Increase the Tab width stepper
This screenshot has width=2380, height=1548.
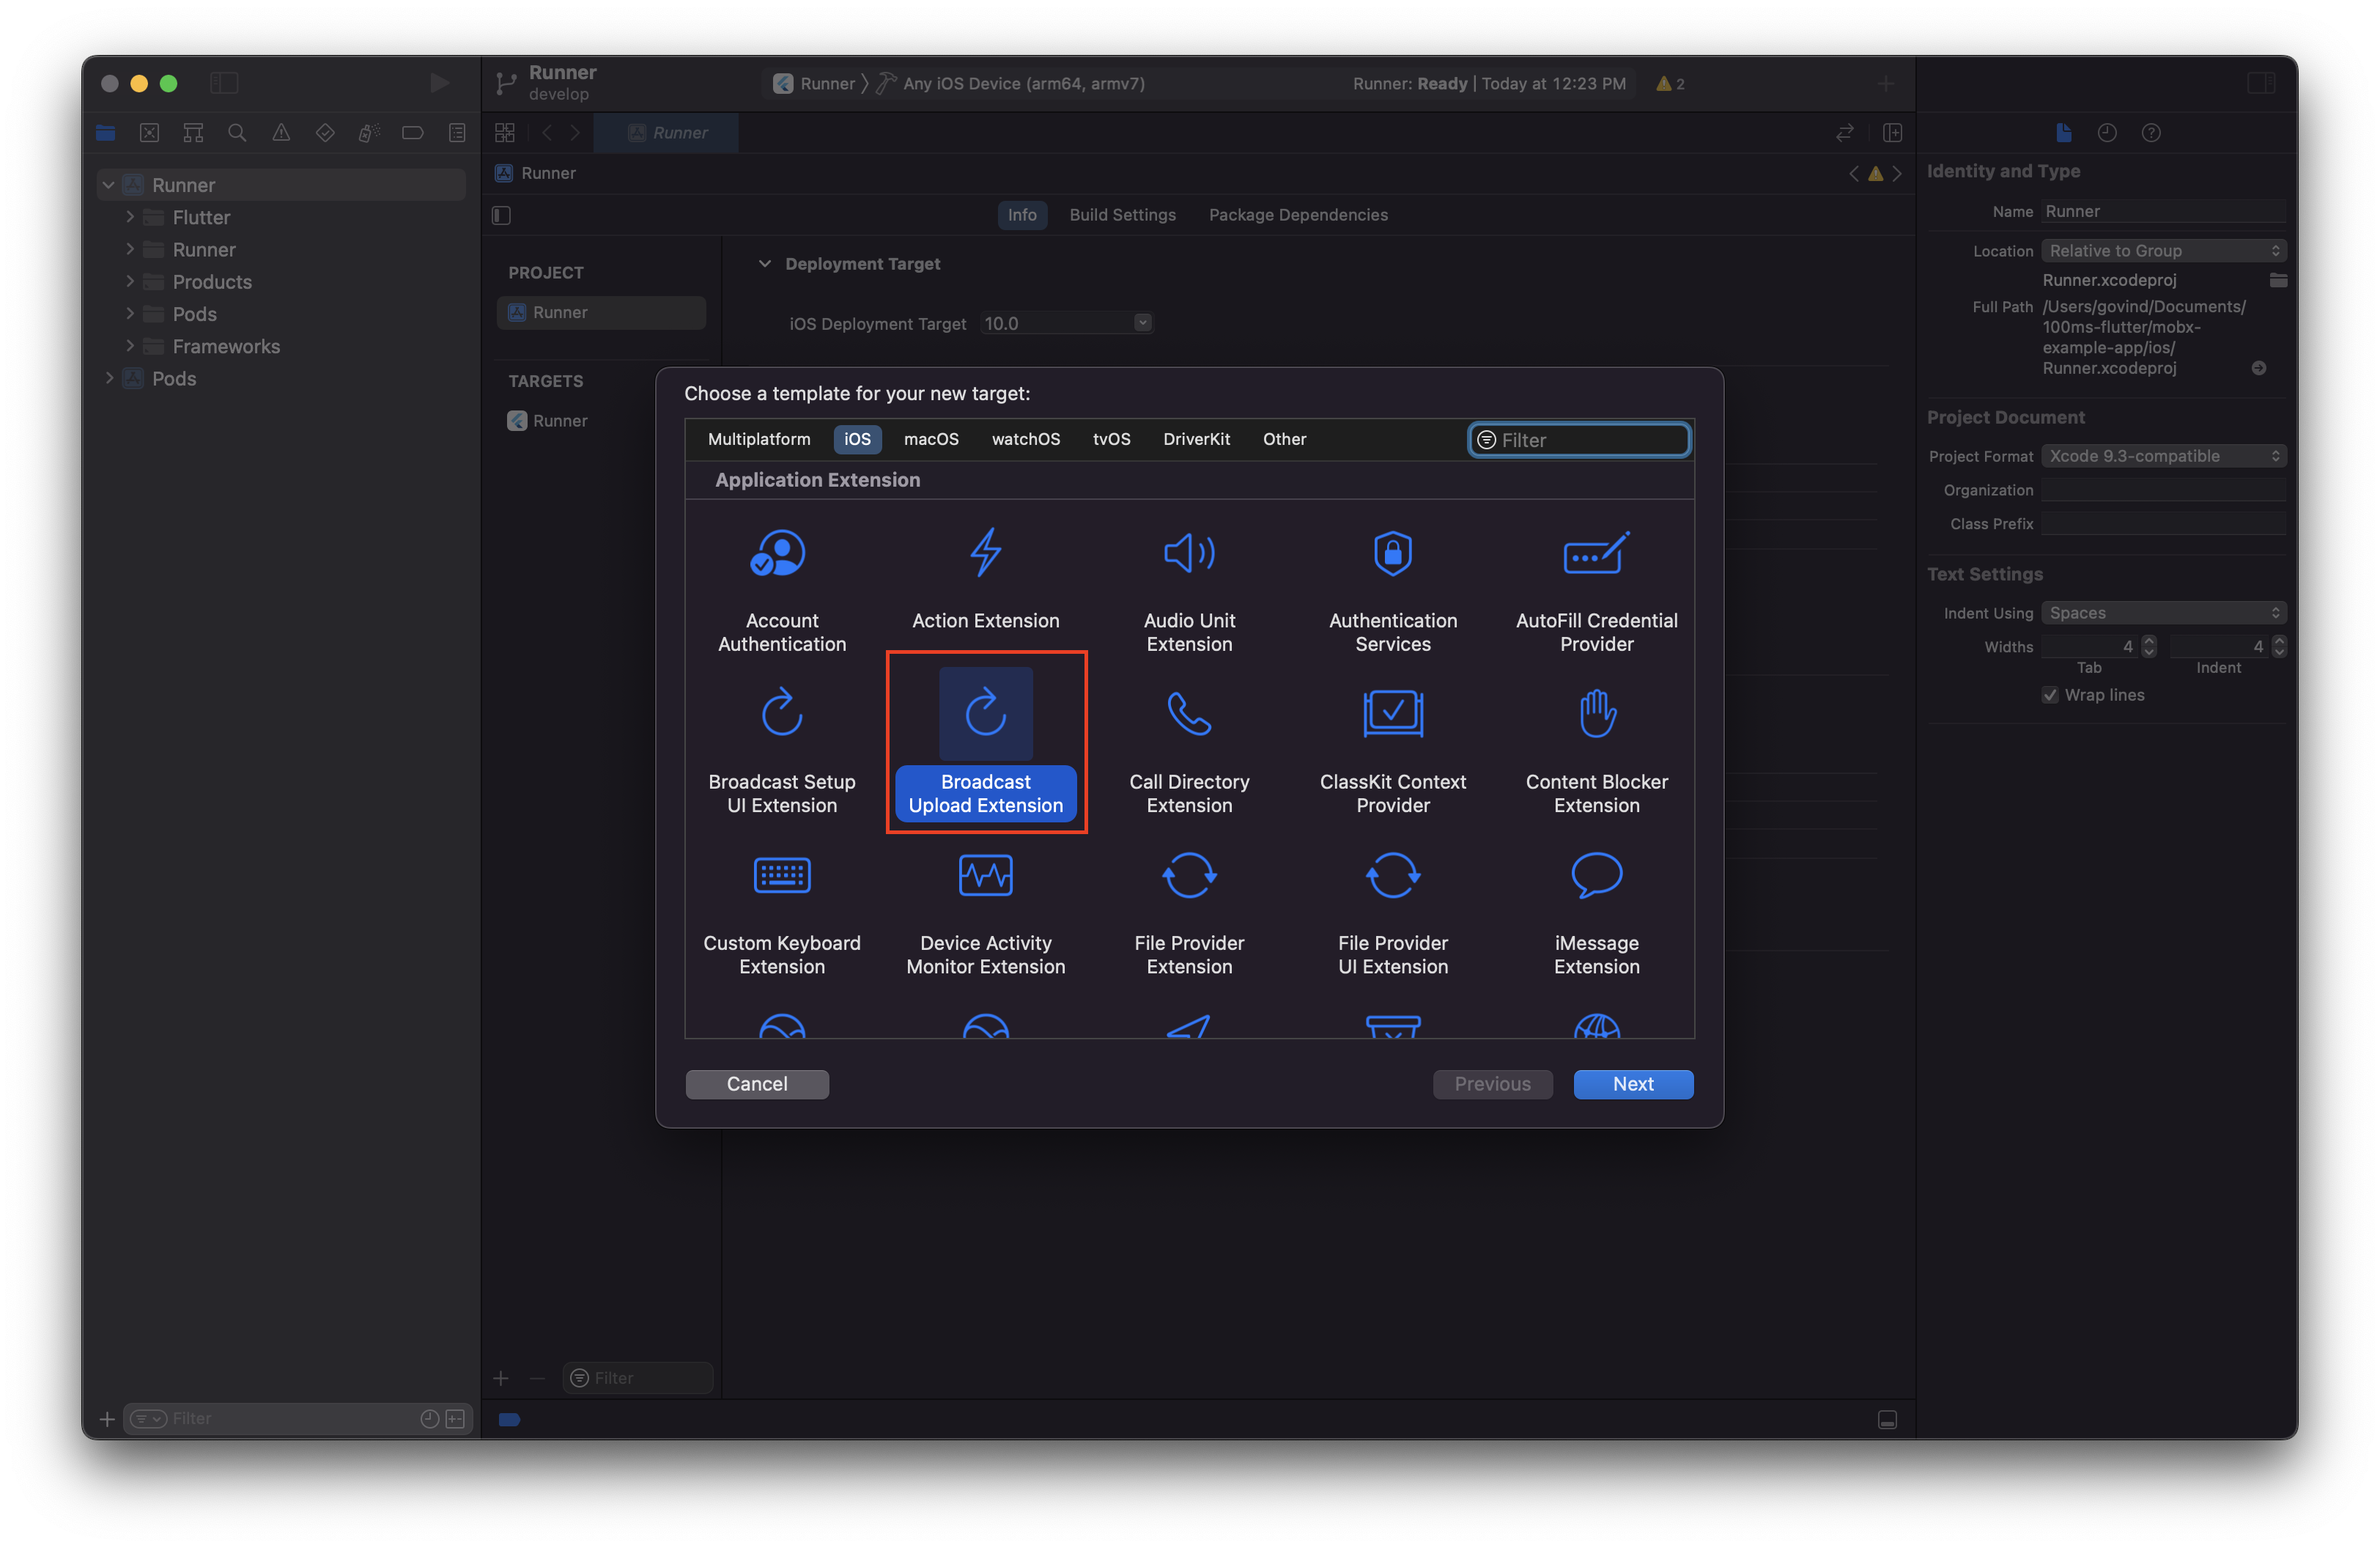point(2149,641)
